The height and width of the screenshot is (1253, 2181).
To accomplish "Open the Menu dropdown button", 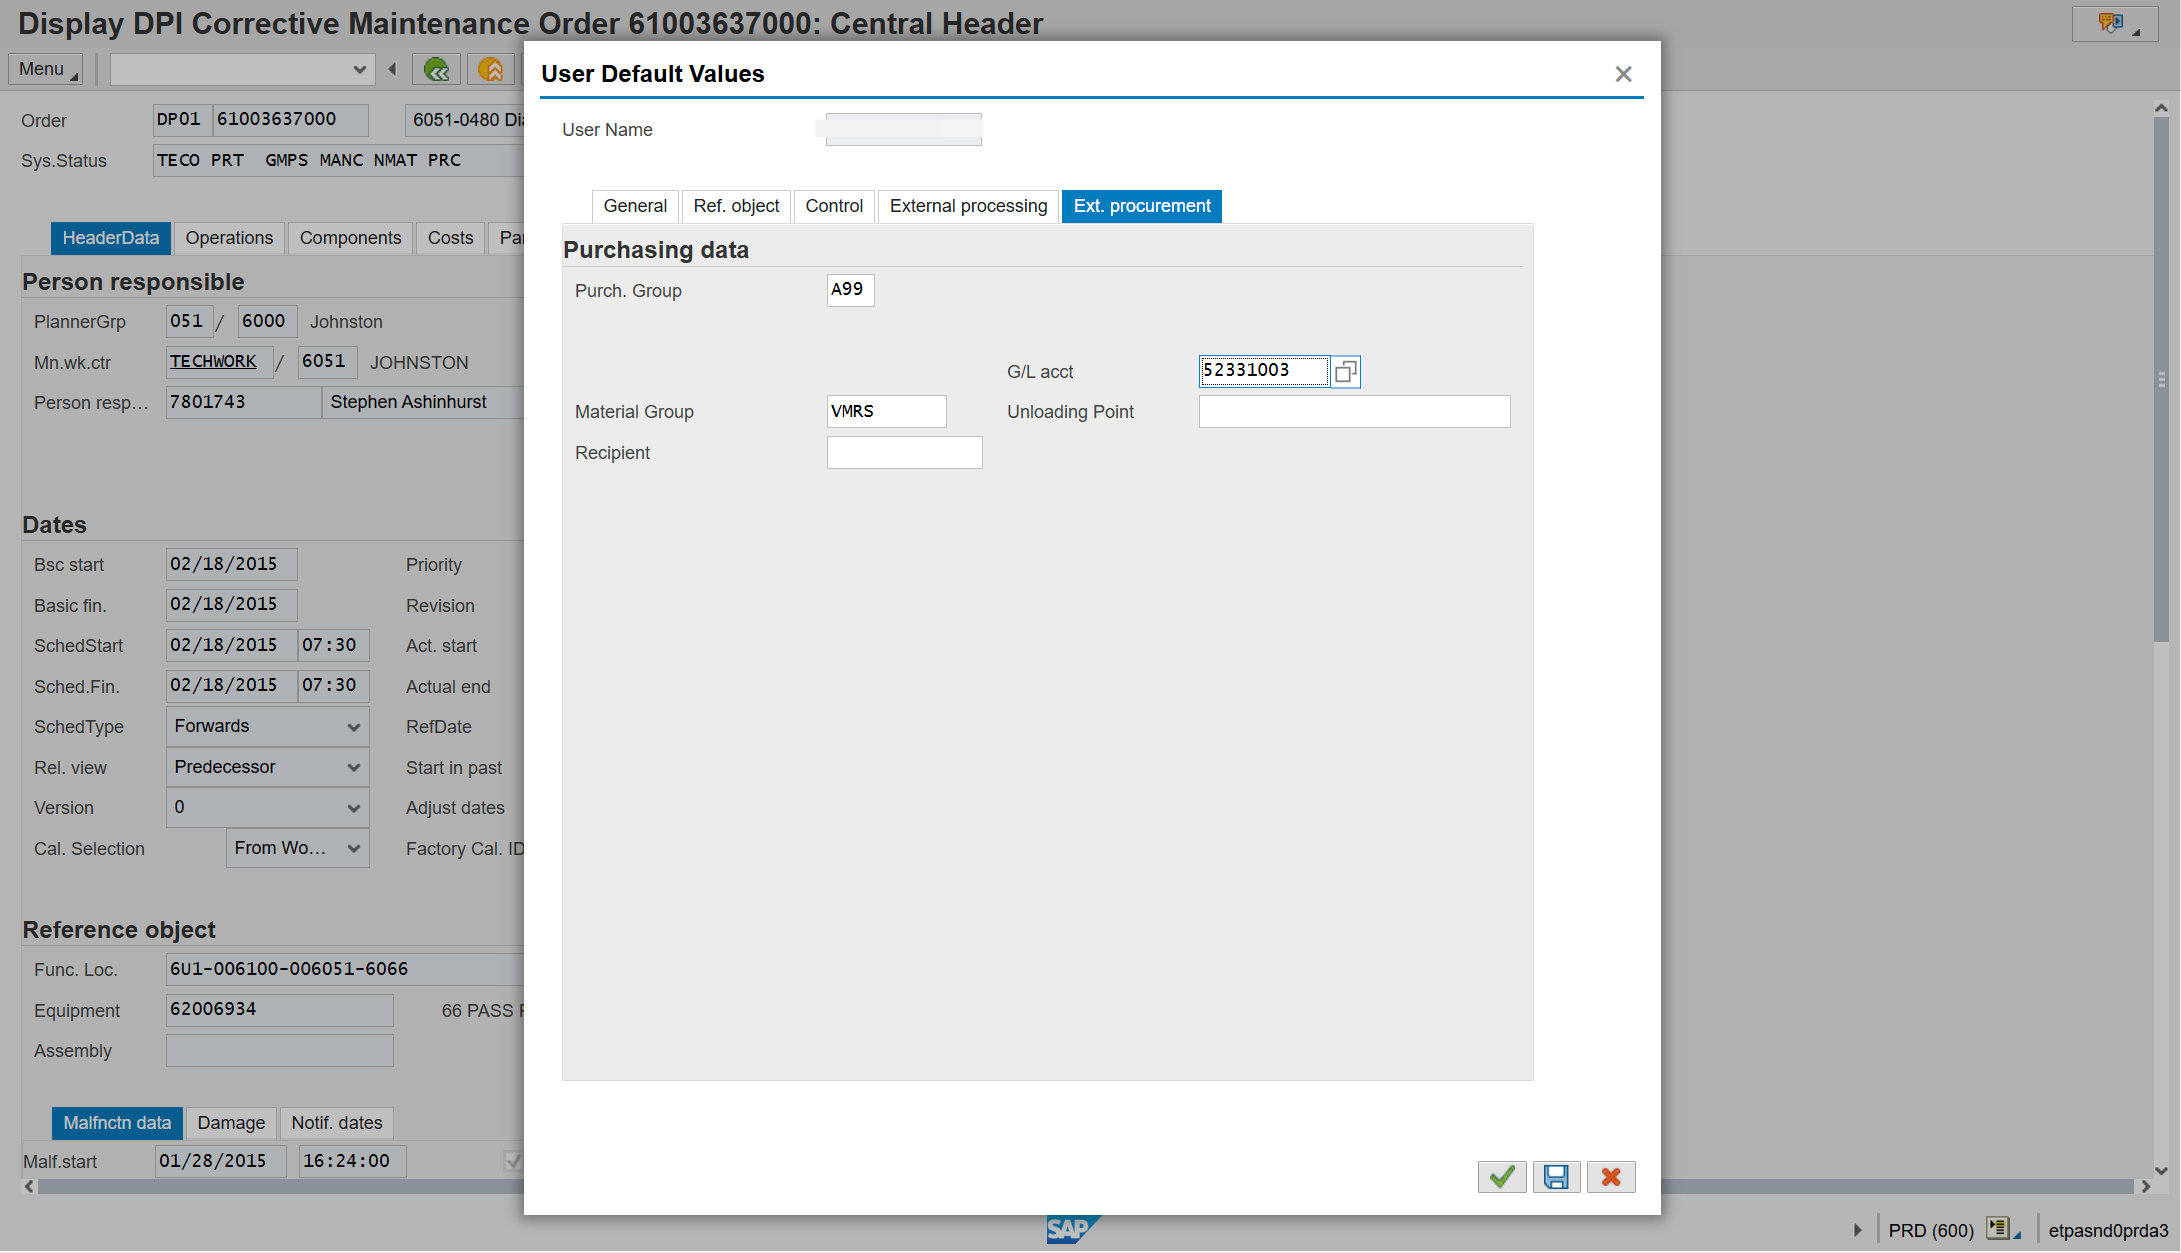I will coord(45,69).
